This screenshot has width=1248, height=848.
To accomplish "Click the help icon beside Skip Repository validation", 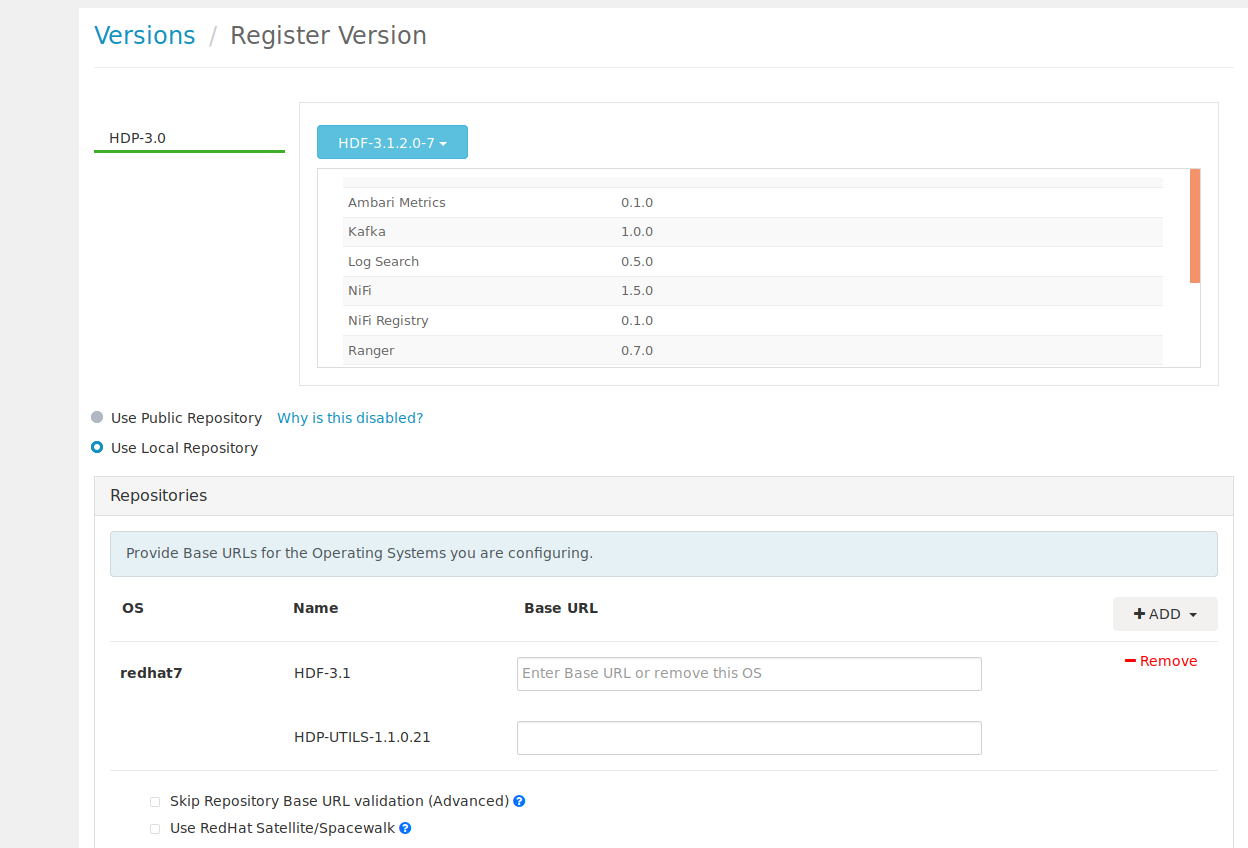I will [519, 800].
